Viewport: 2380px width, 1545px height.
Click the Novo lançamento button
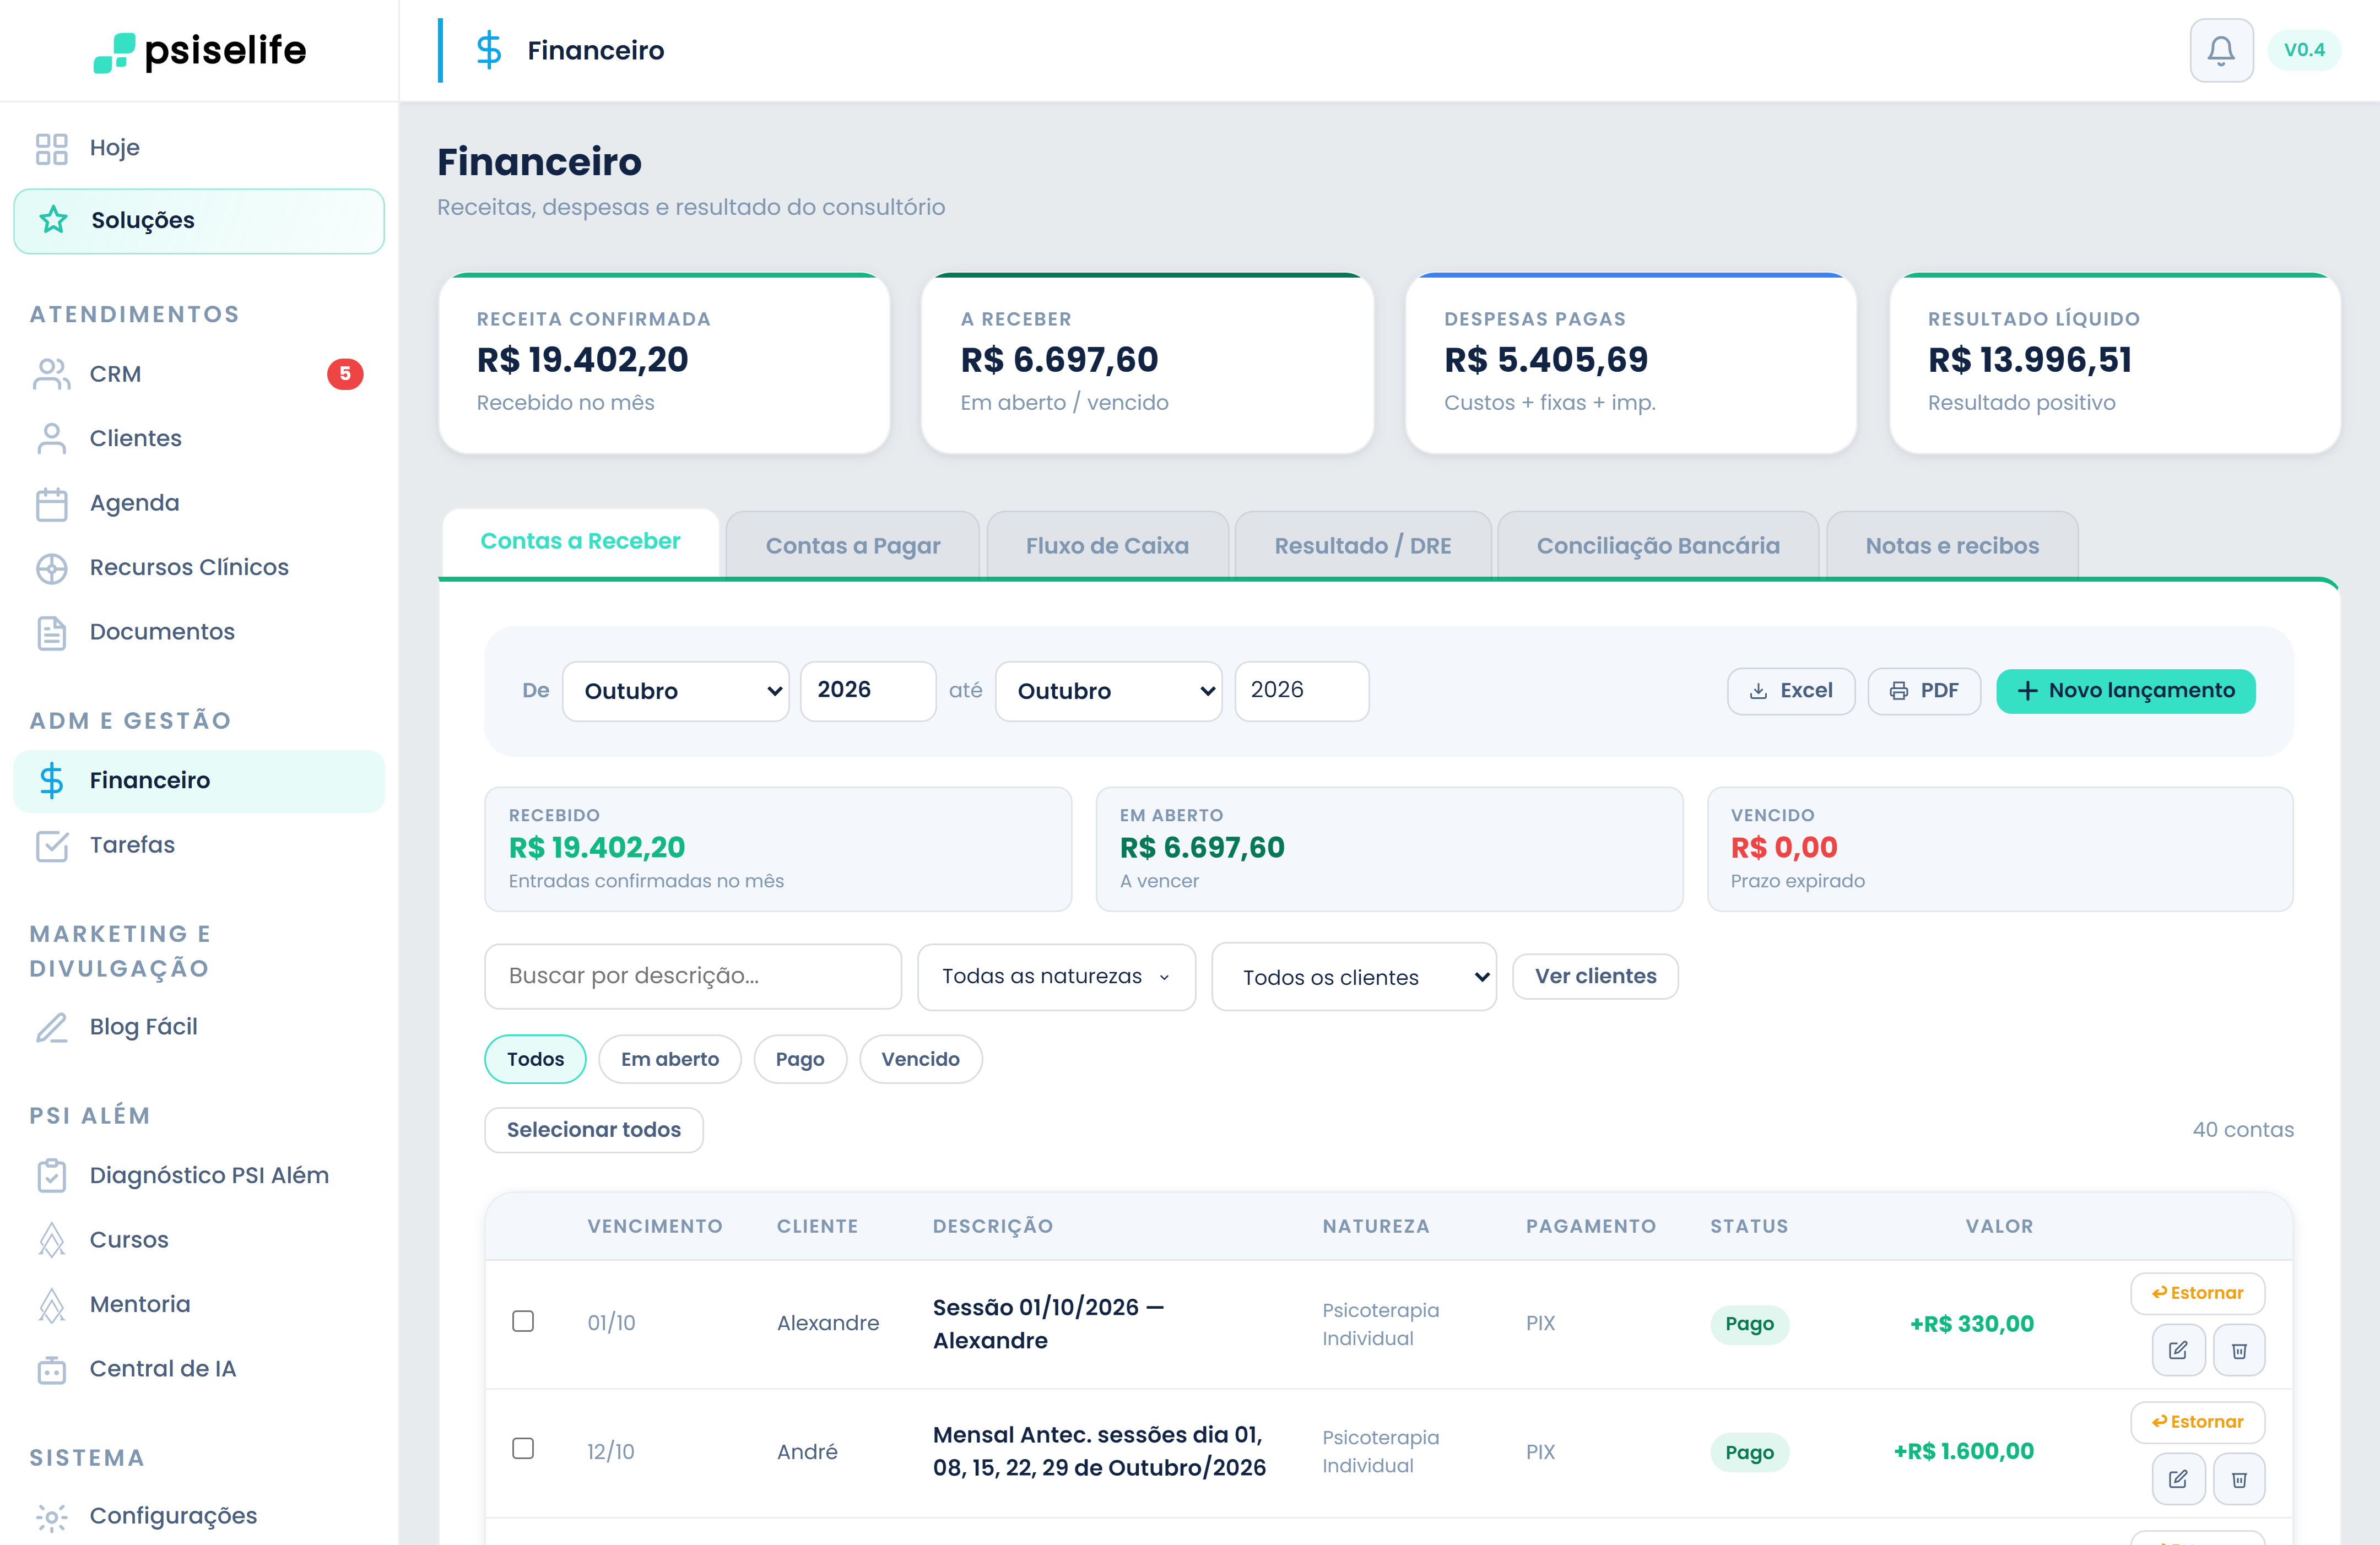2125,691
